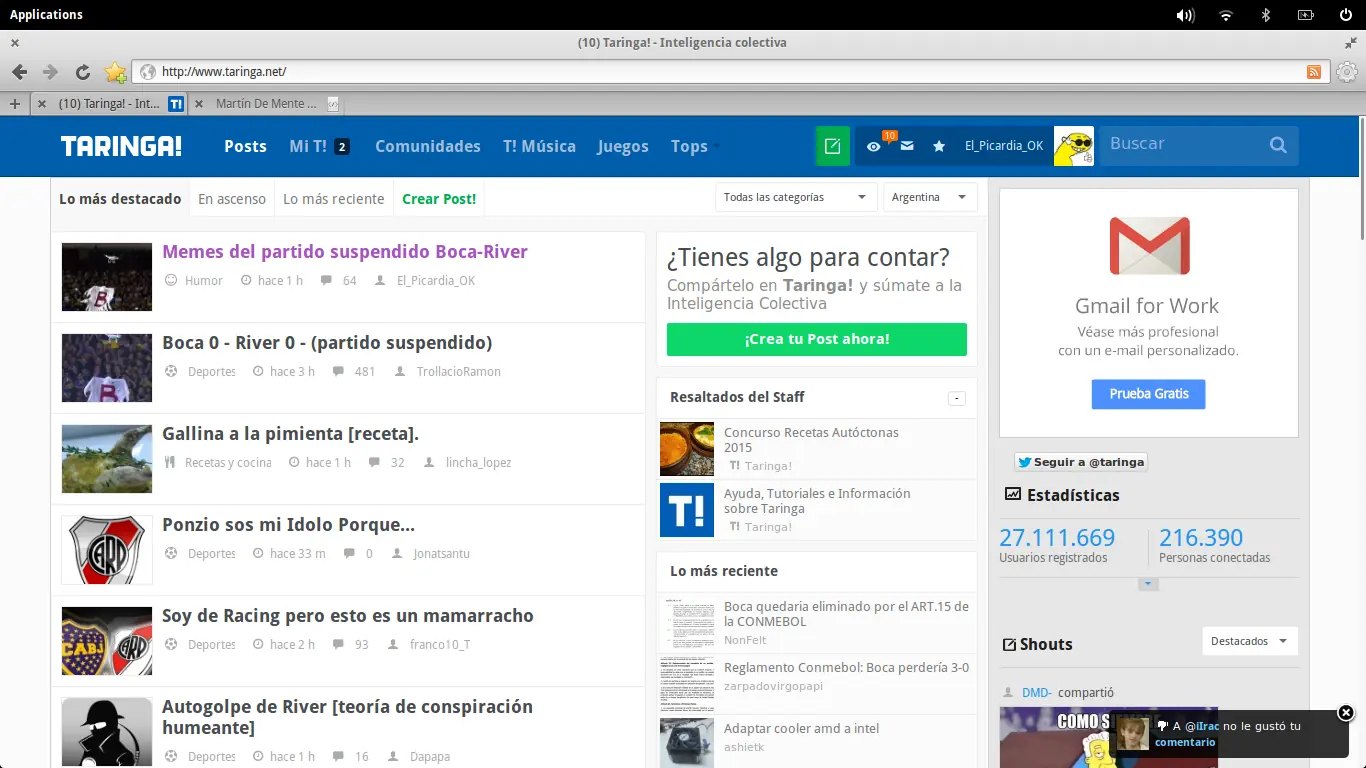The image size is (1366, 768).
Task: Open the Argentina country dropdown
Action: tap(929, 197)
